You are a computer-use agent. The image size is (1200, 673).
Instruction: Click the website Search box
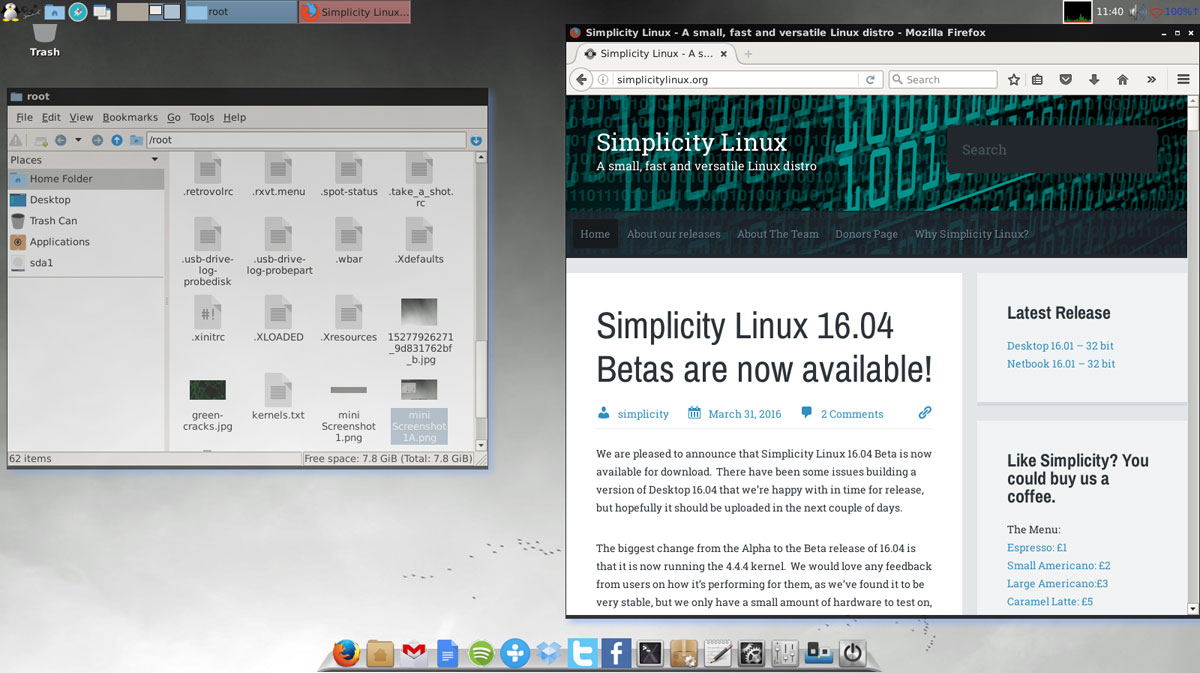(1052, 150)
